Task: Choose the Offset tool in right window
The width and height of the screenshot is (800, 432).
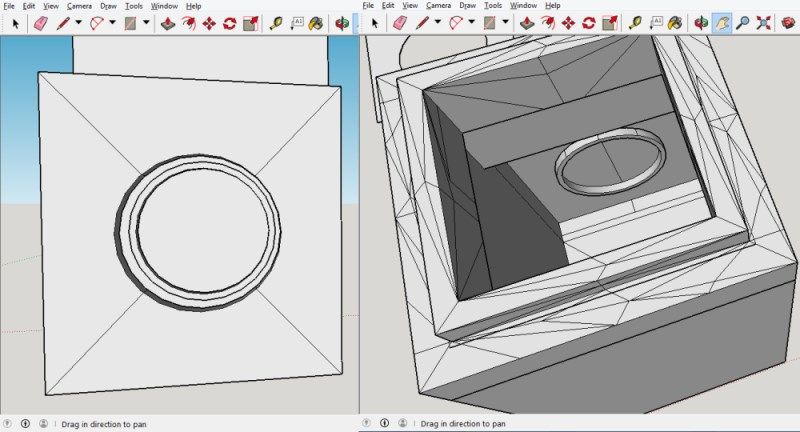Action: 548,23
